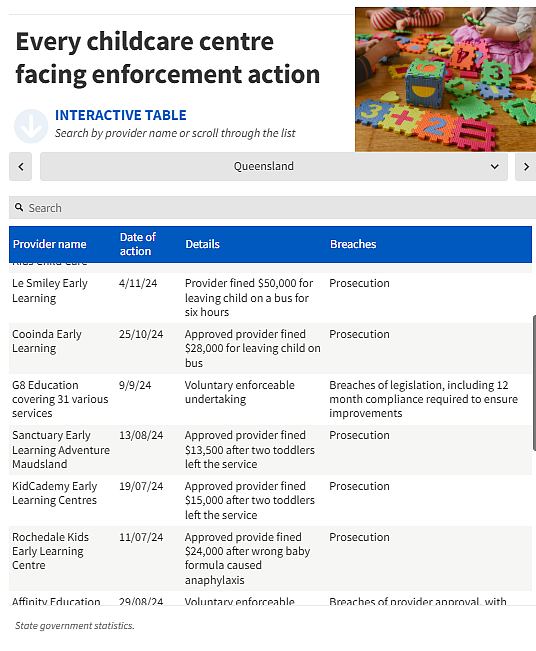Sort by Provider name column header

click(49, 244)
